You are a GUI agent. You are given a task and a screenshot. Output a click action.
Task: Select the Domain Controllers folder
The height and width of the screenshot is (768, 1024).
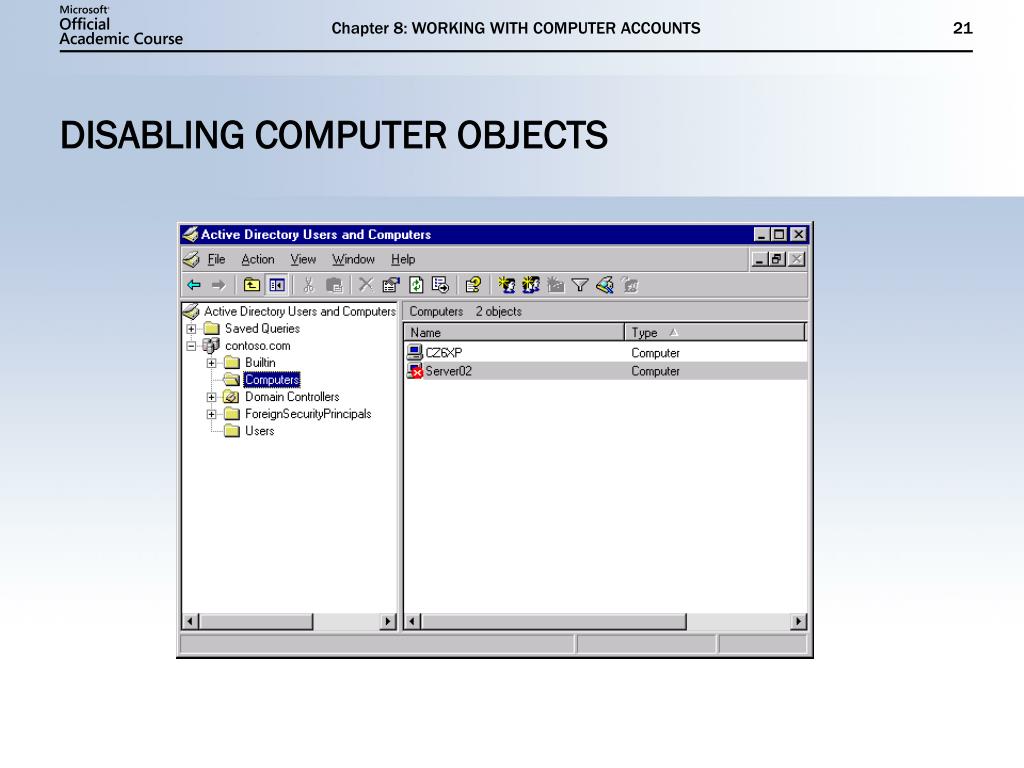292,397
